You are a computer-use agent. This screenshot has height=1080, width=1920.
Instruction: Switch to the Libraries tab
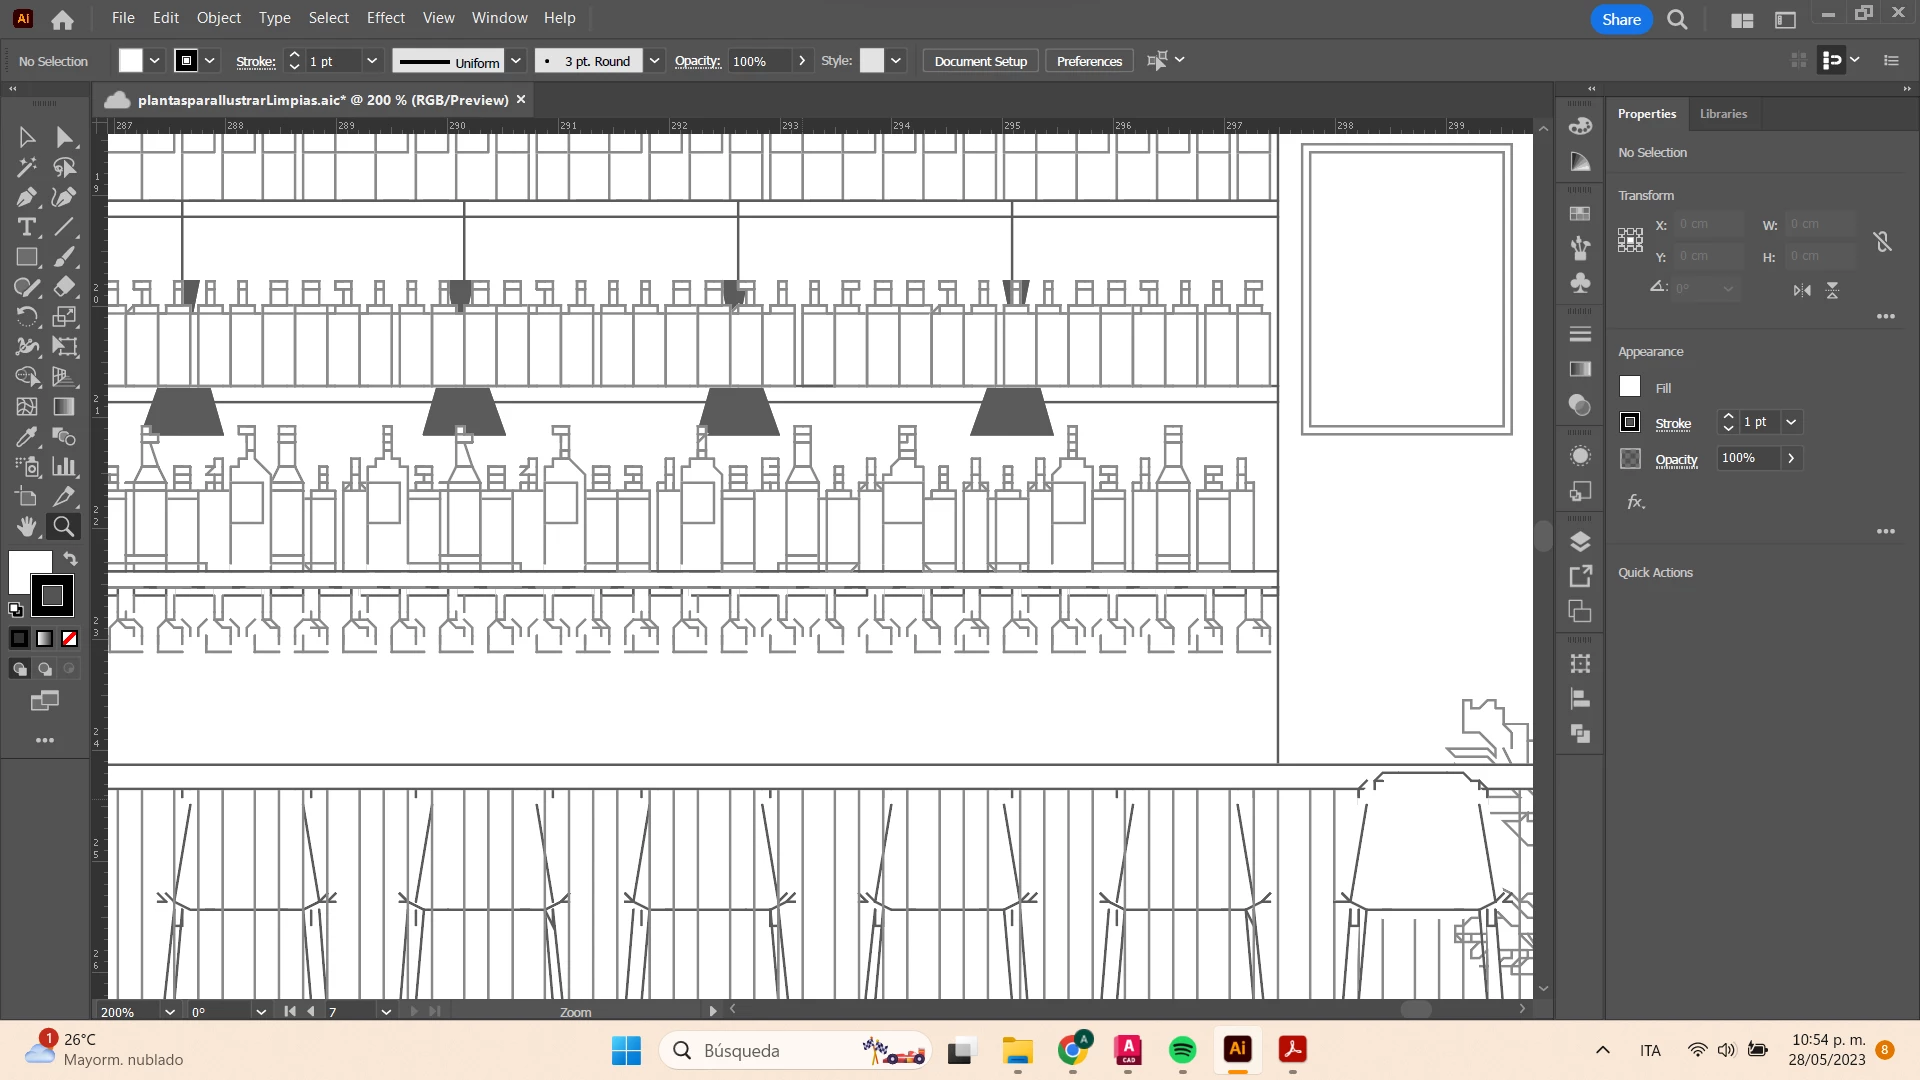point(1723,114)
